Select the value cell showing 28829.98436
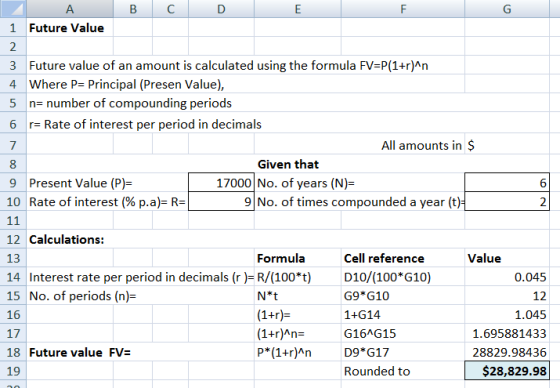This screenshot has width=560, height=388. point(507,352)
